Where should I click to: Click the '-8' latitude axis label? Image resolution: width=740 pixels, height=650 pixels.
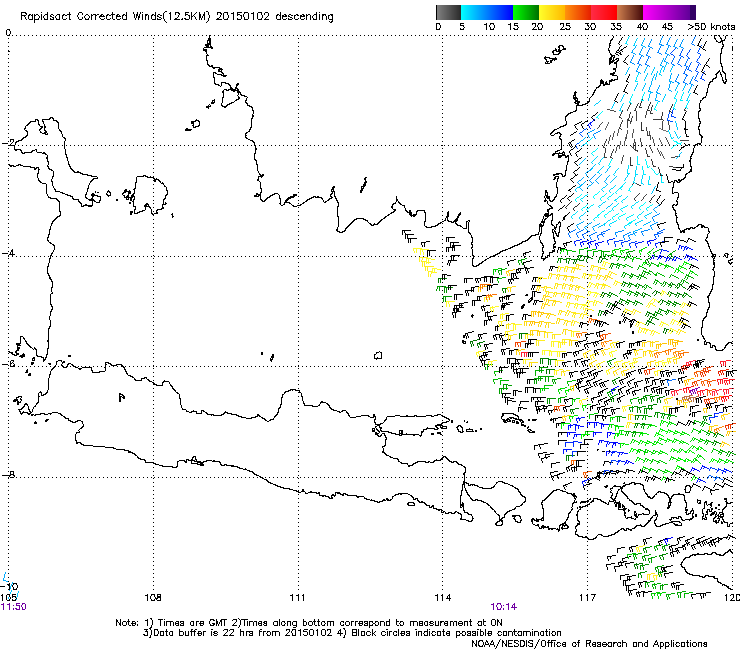click(8, 474)
